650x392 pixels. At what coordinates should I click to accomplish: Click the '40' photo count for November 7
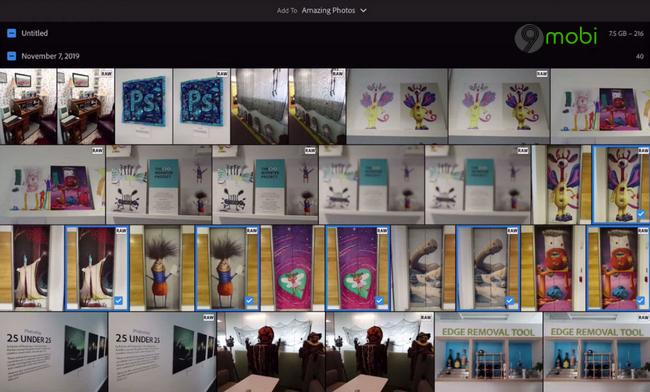[640, 56]
